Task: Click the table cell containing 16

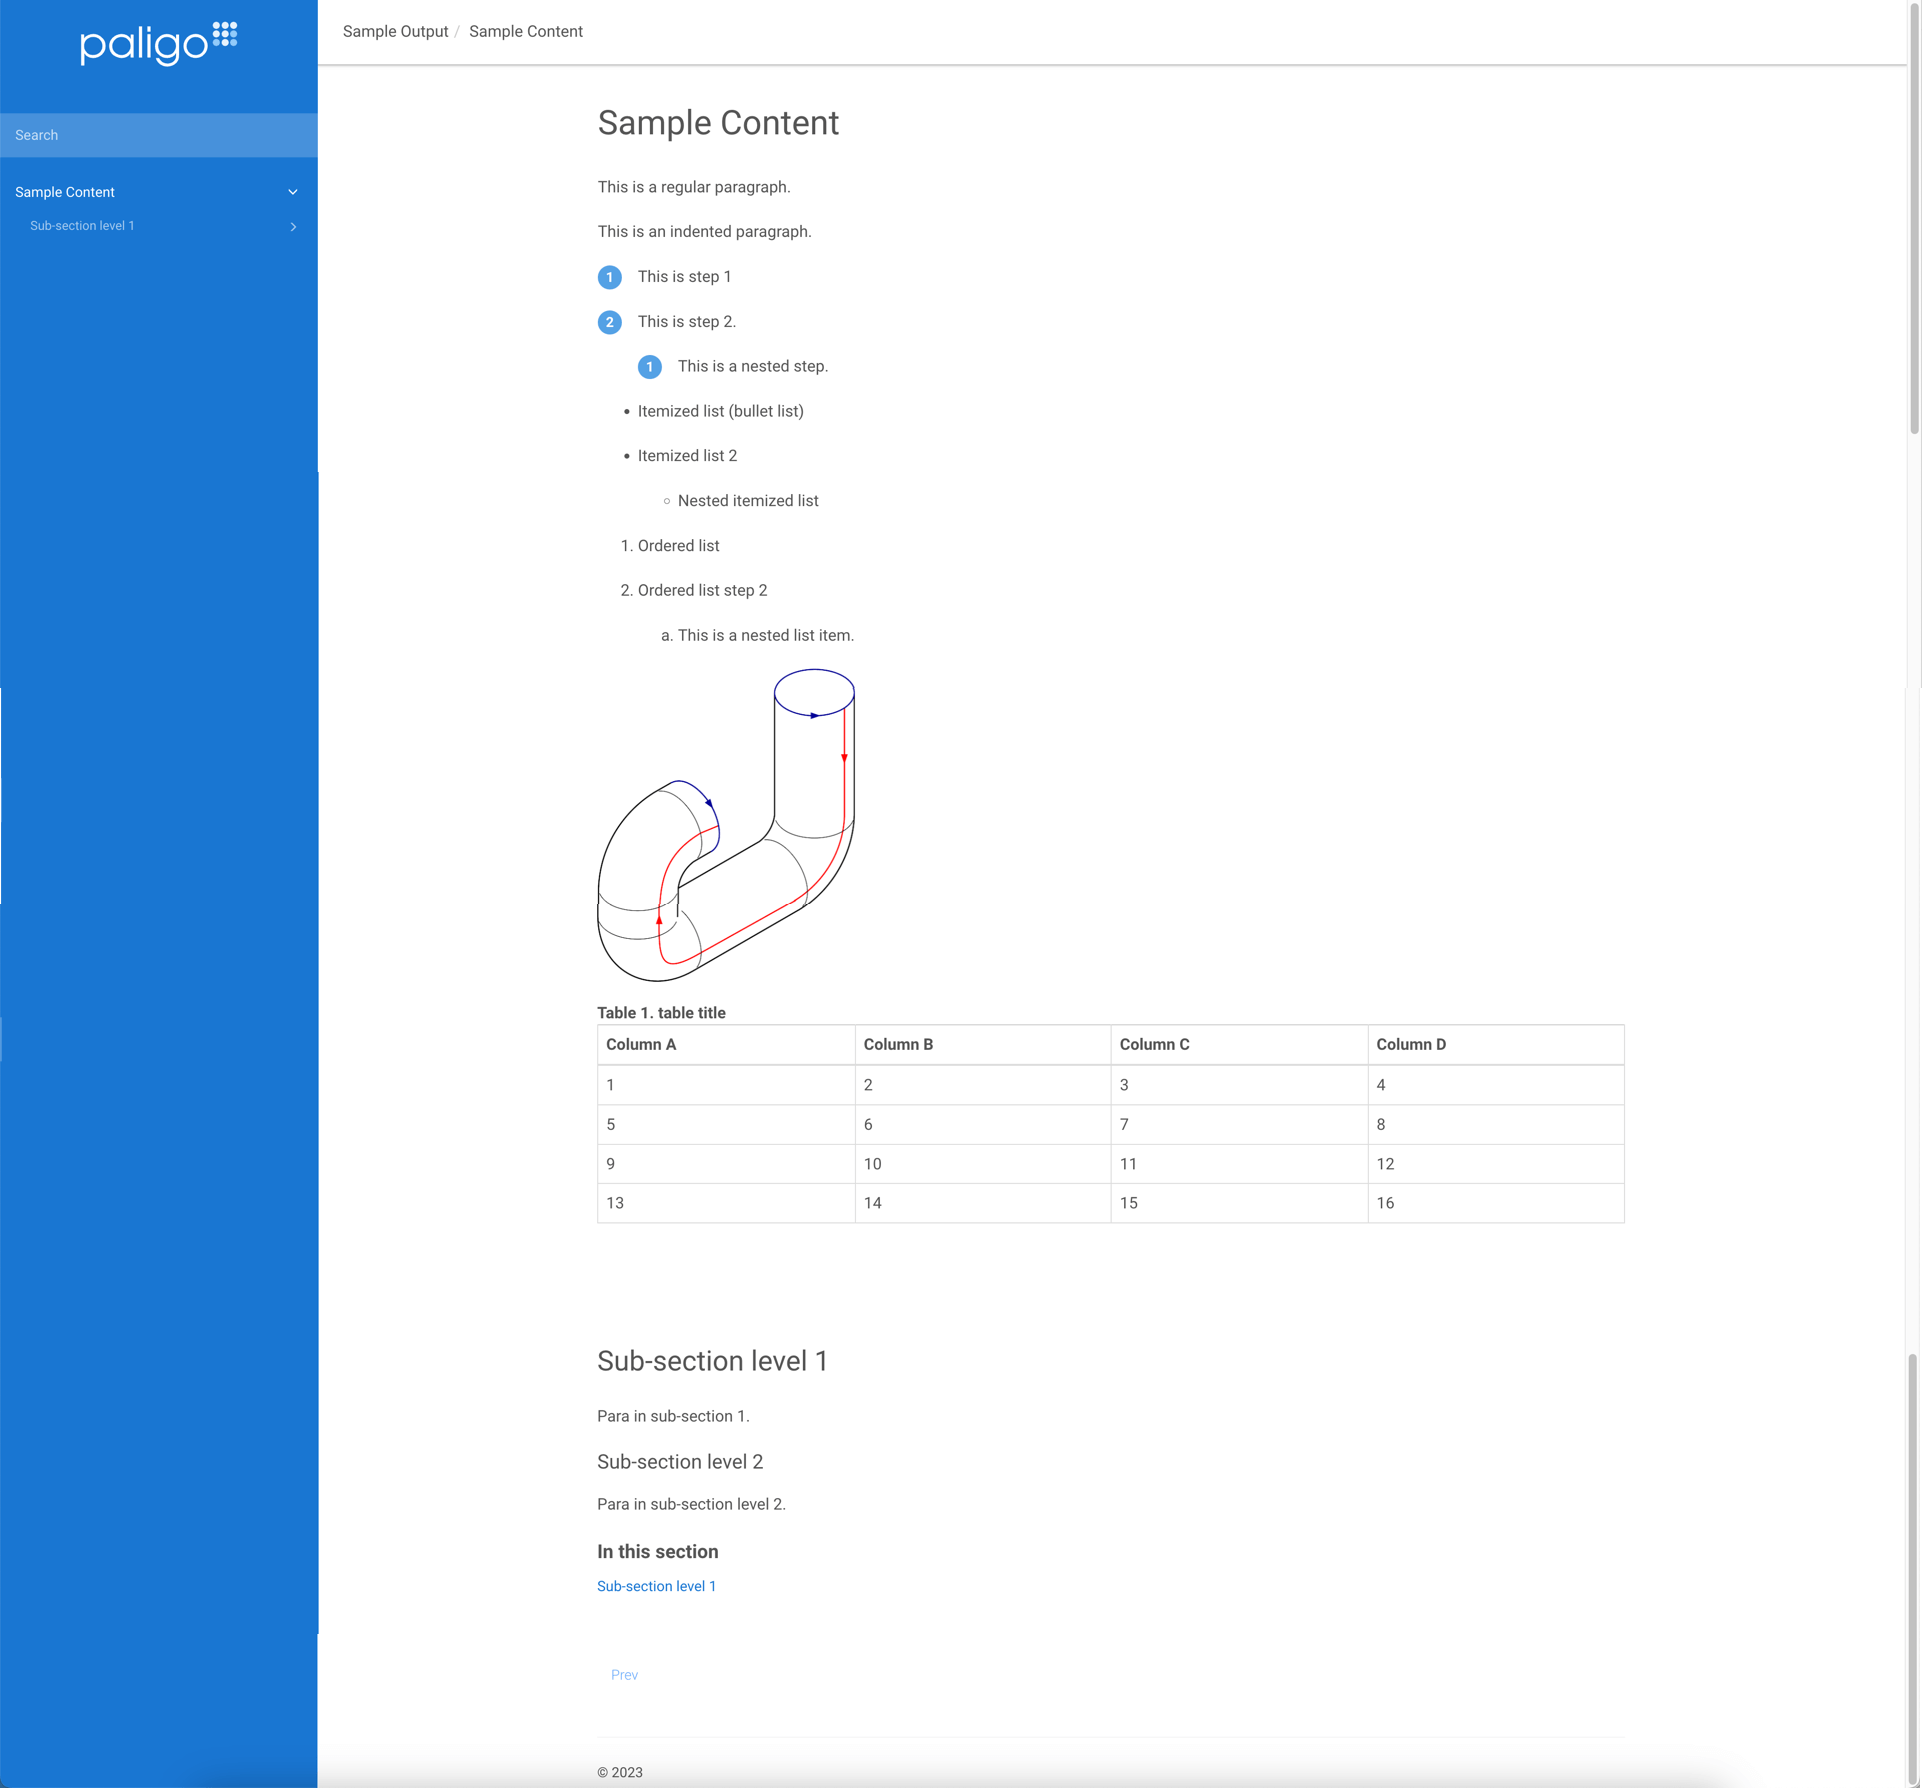Action: (x=1385, y=1203)
